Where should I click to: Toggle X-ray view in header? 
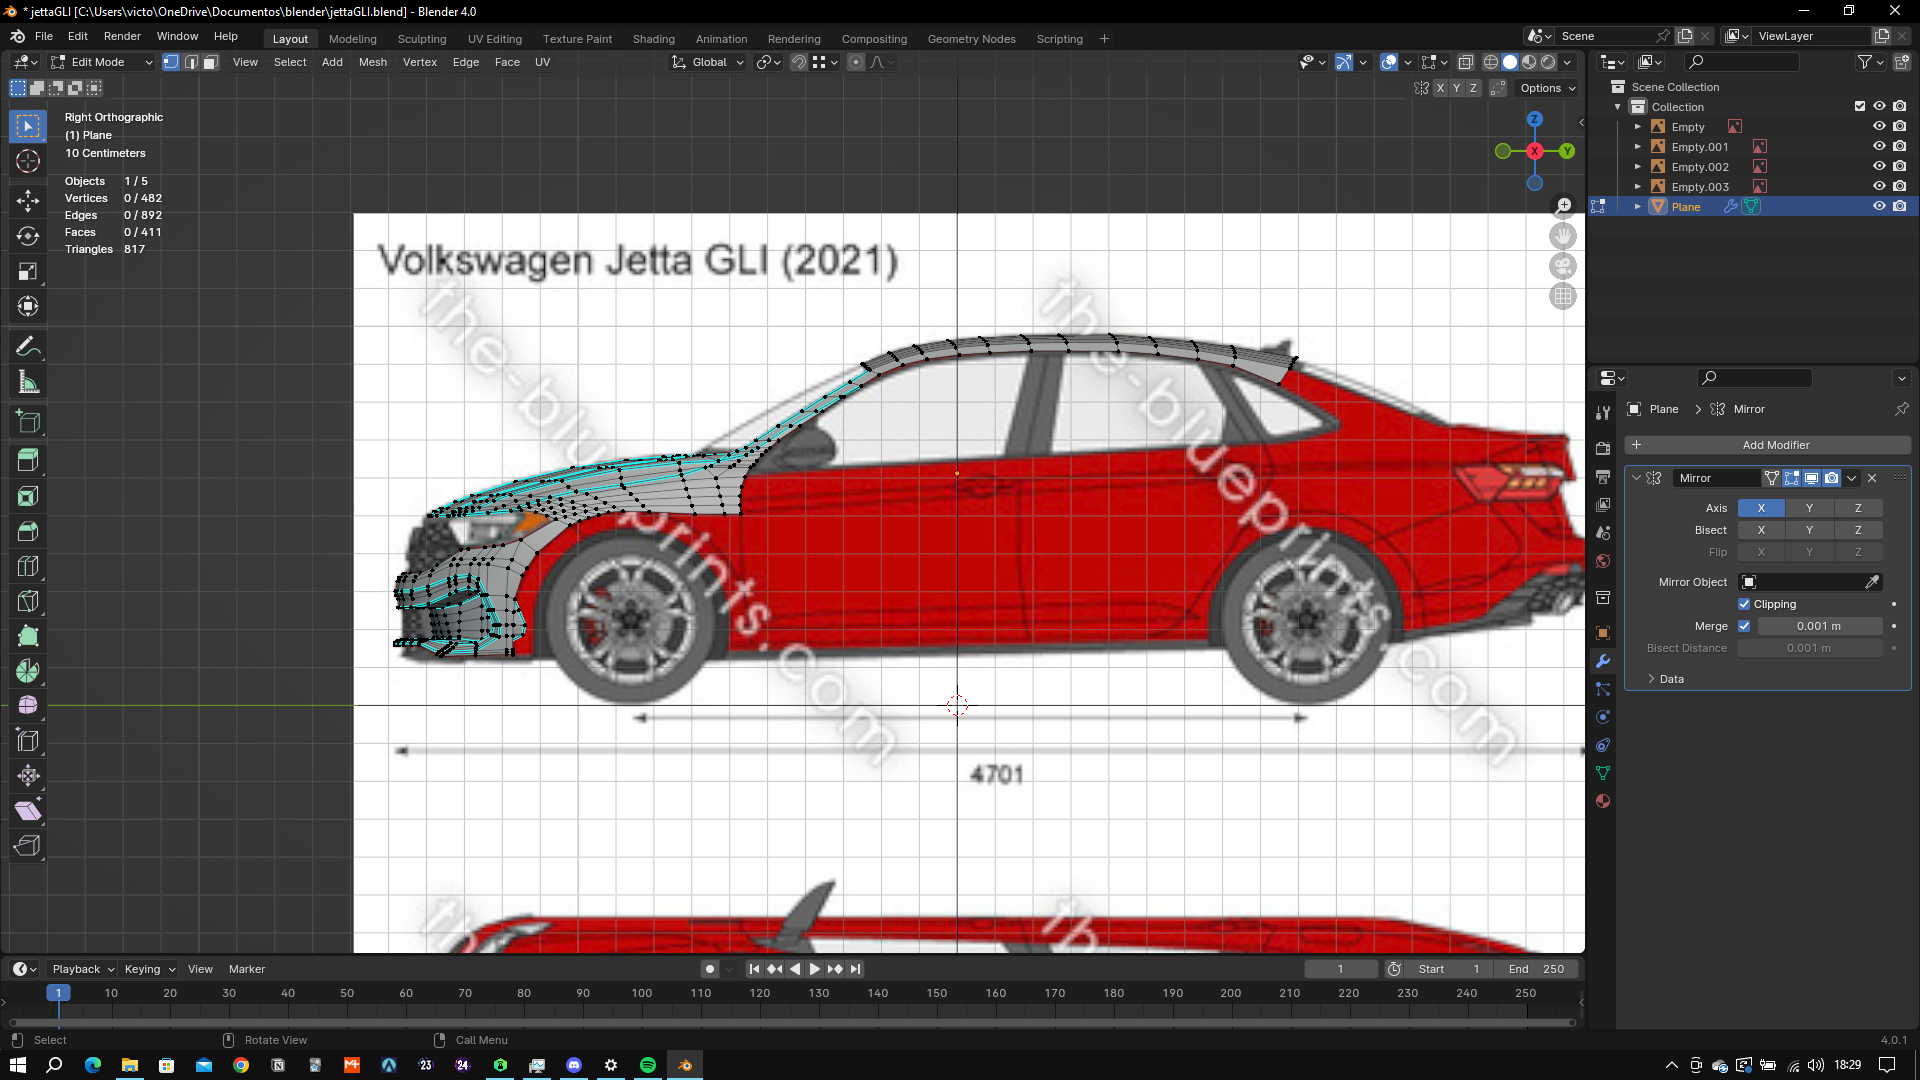coord(1465,62)
